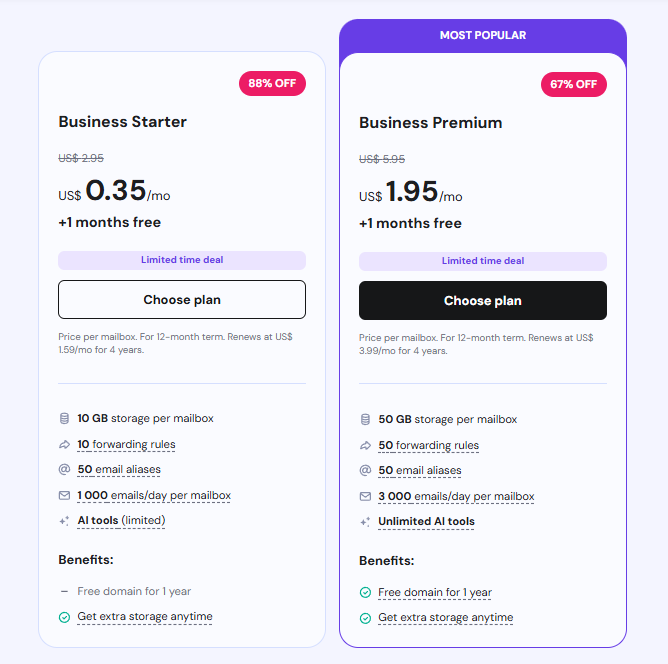Choose the Business Starter plan
Viewport: 668px width, 664px height.
182,299
